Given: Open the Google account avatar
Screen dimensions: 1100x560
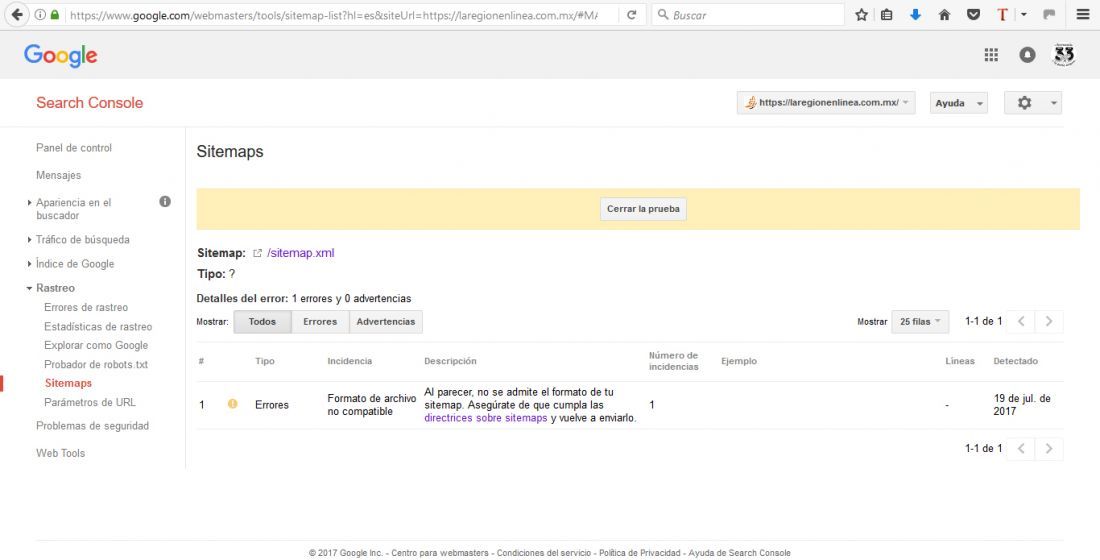Looking at the screenshot, I should (1064, 55).
